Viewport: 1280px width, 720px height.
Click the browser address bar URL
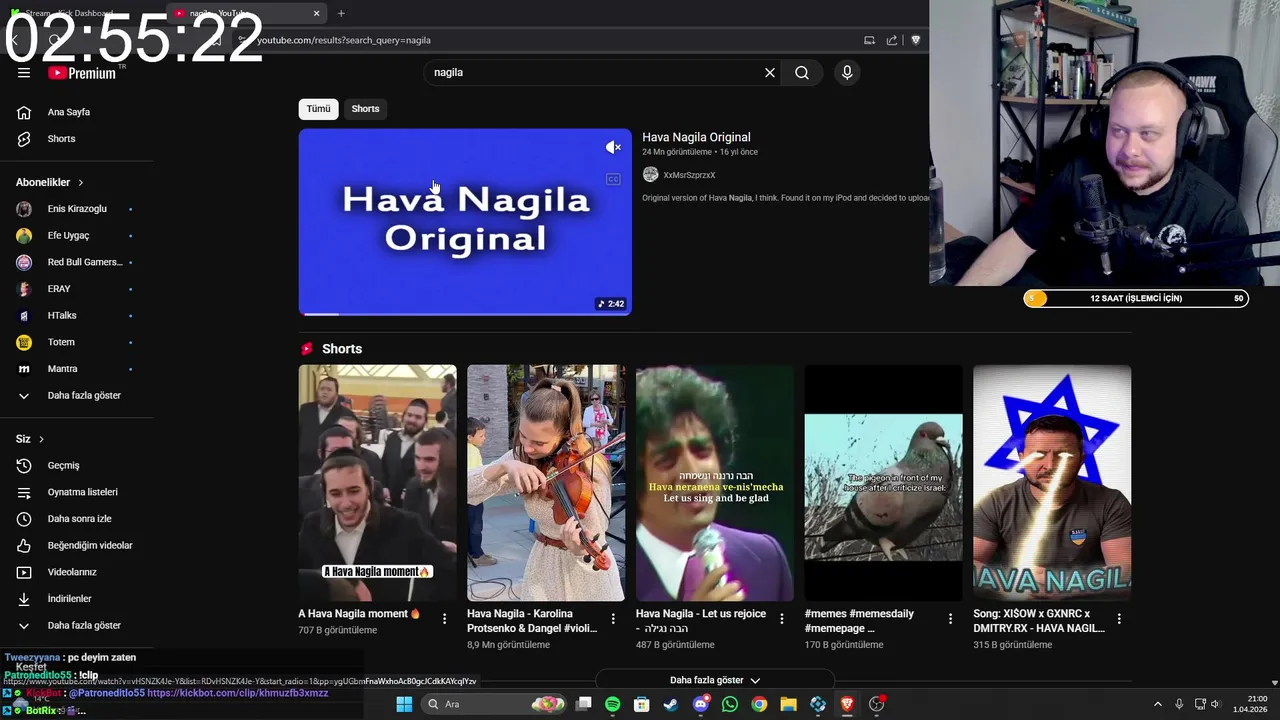click(x=344, y=40)
